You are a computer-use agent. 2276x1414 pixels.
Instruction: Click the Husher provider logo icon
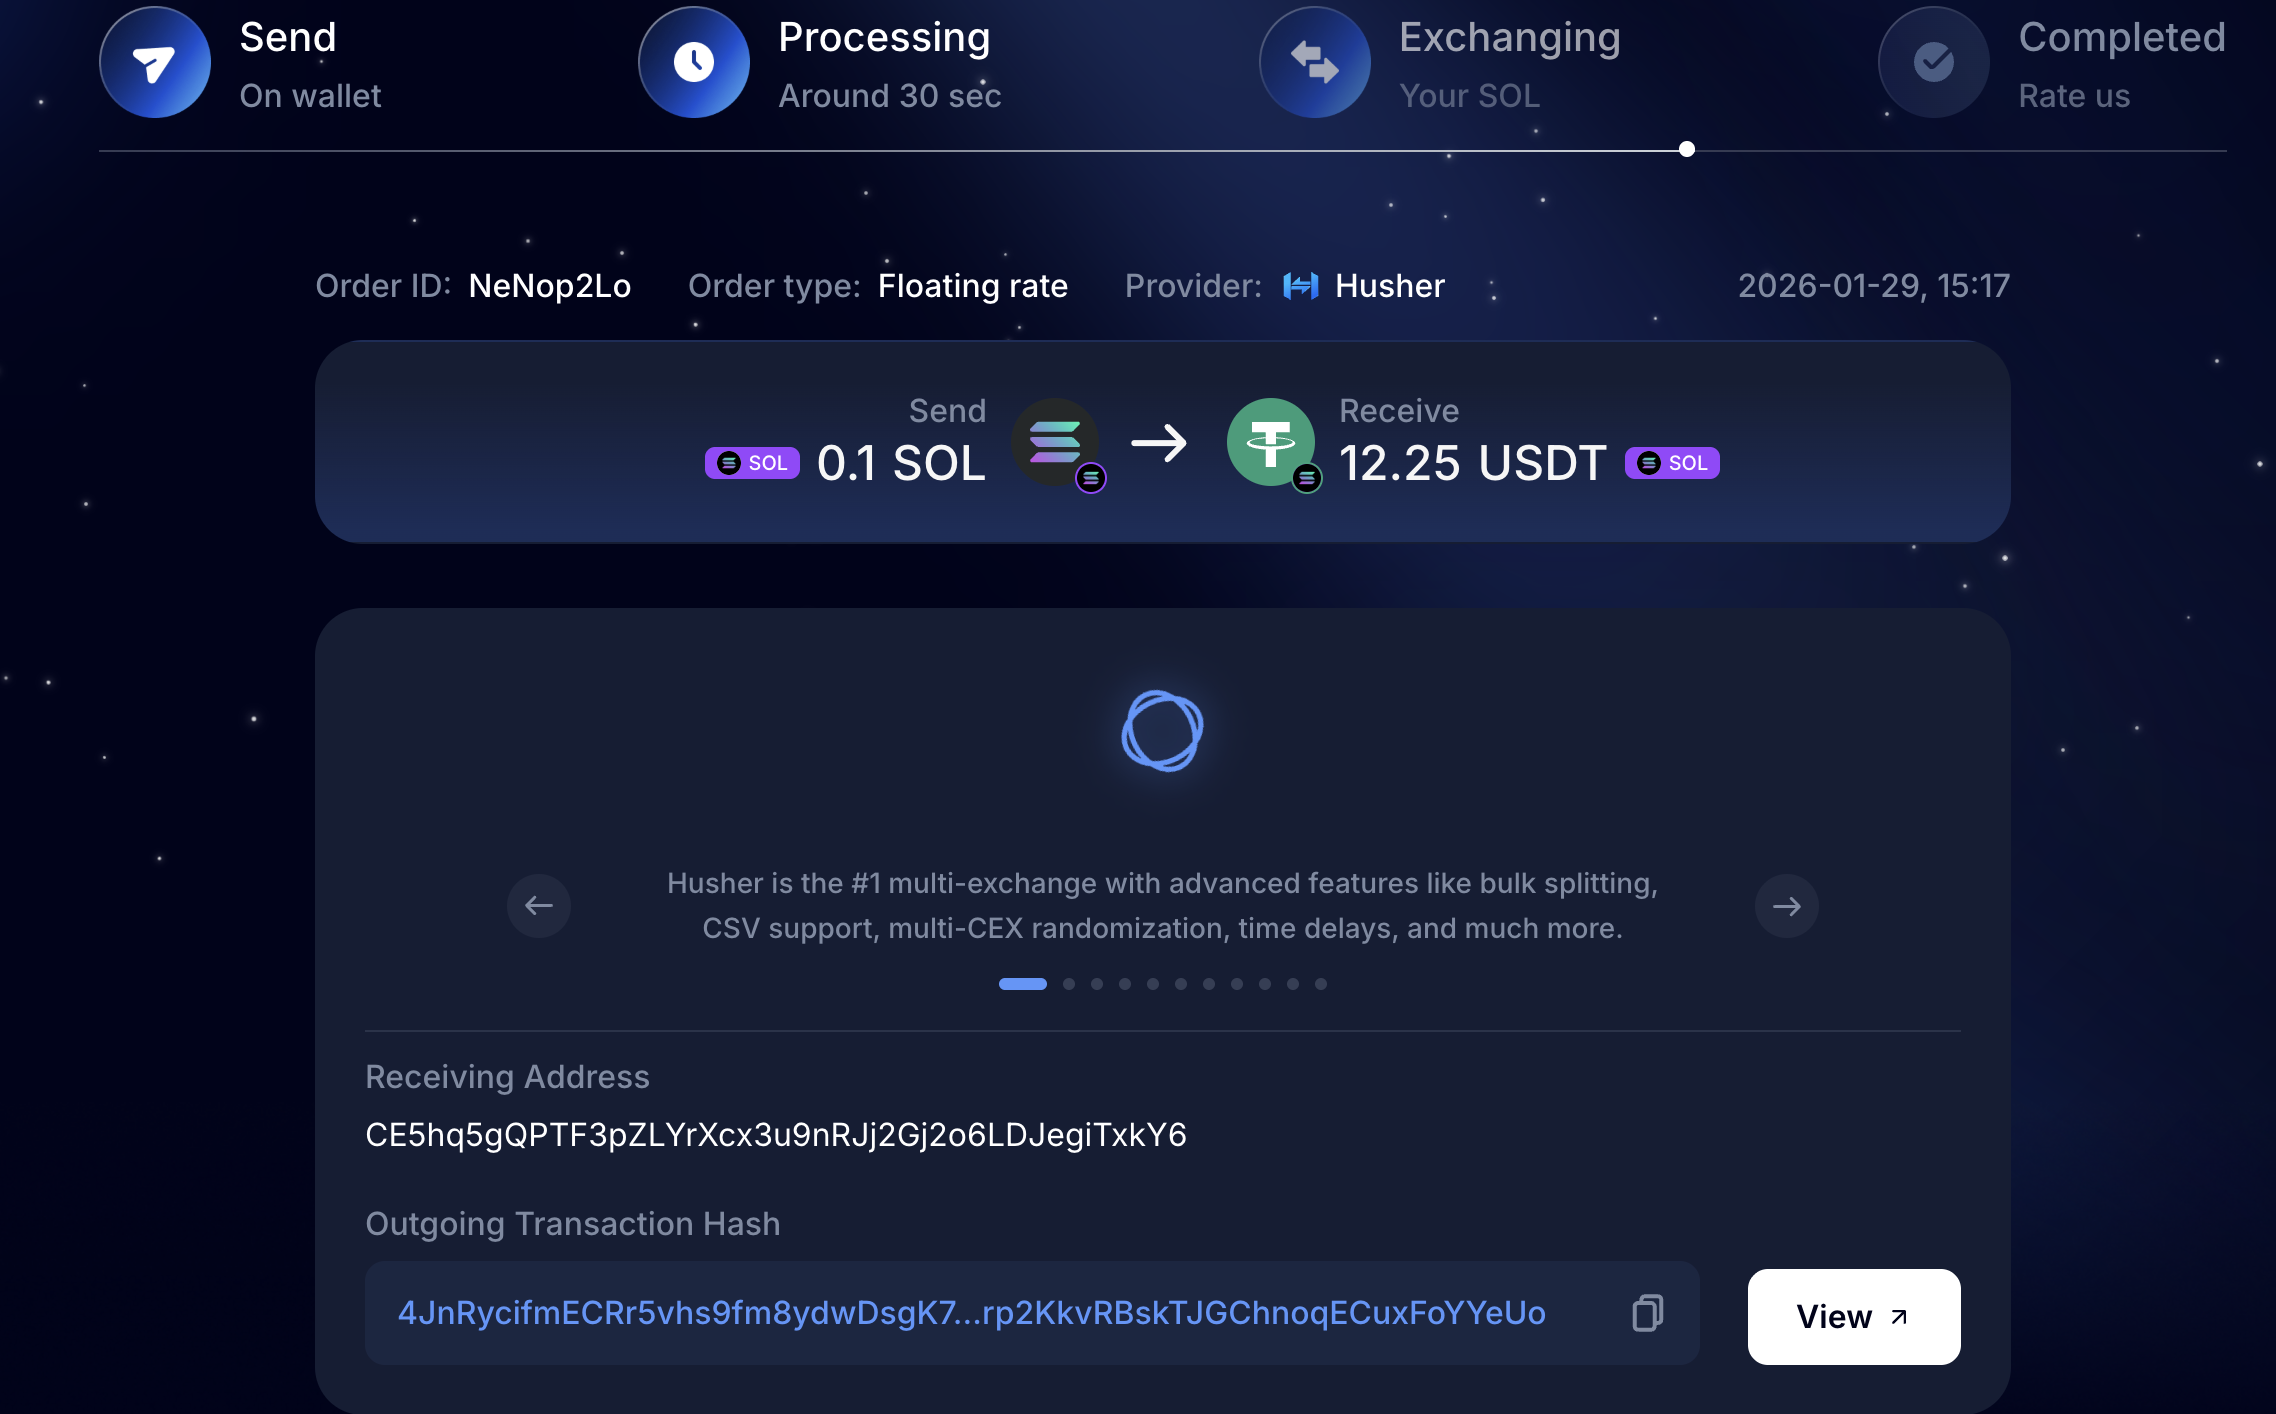(1300, 287)
